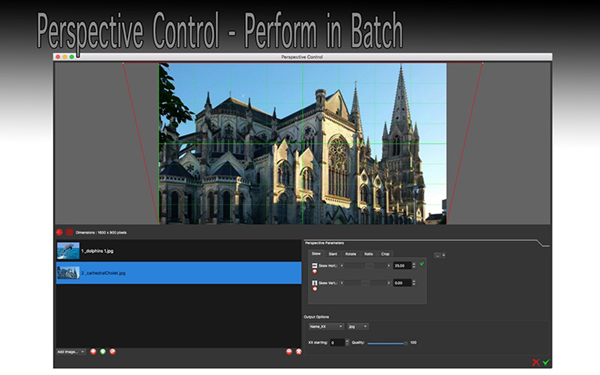Click the small ellipsis button beside the tabs
Viewport: 600px width, 375px height.
pyautogui.click(x=437, y=255)
